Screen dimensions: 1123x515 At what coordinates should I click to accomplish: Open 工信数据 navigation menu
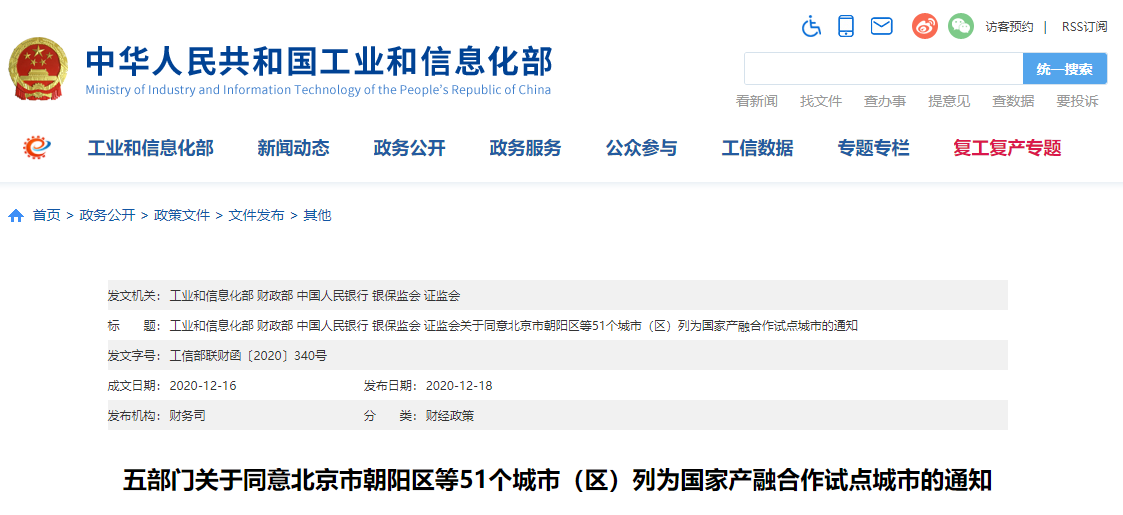pos(758,148)
